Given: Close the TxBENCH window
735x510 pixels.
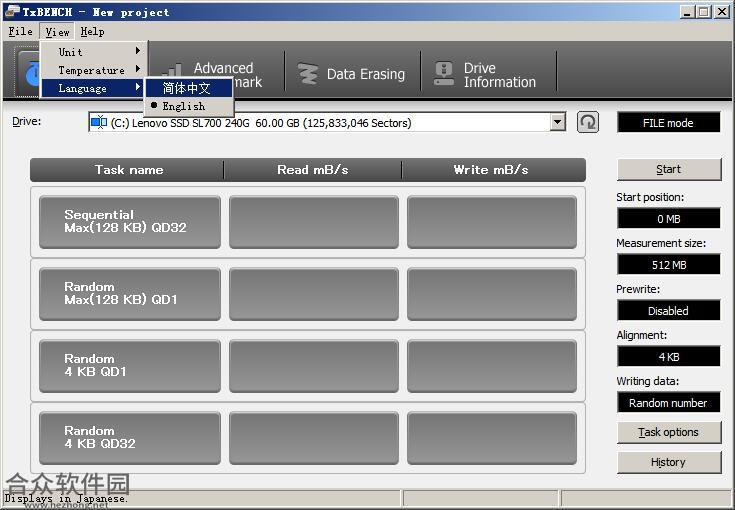Looking at the screenshot, I should click(721, 12).
